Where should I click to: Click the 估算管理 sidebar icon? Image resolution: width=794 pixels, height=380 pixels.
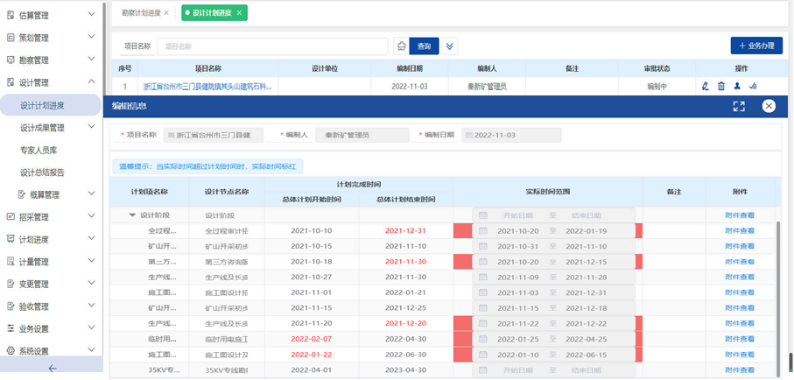point(10,15)
